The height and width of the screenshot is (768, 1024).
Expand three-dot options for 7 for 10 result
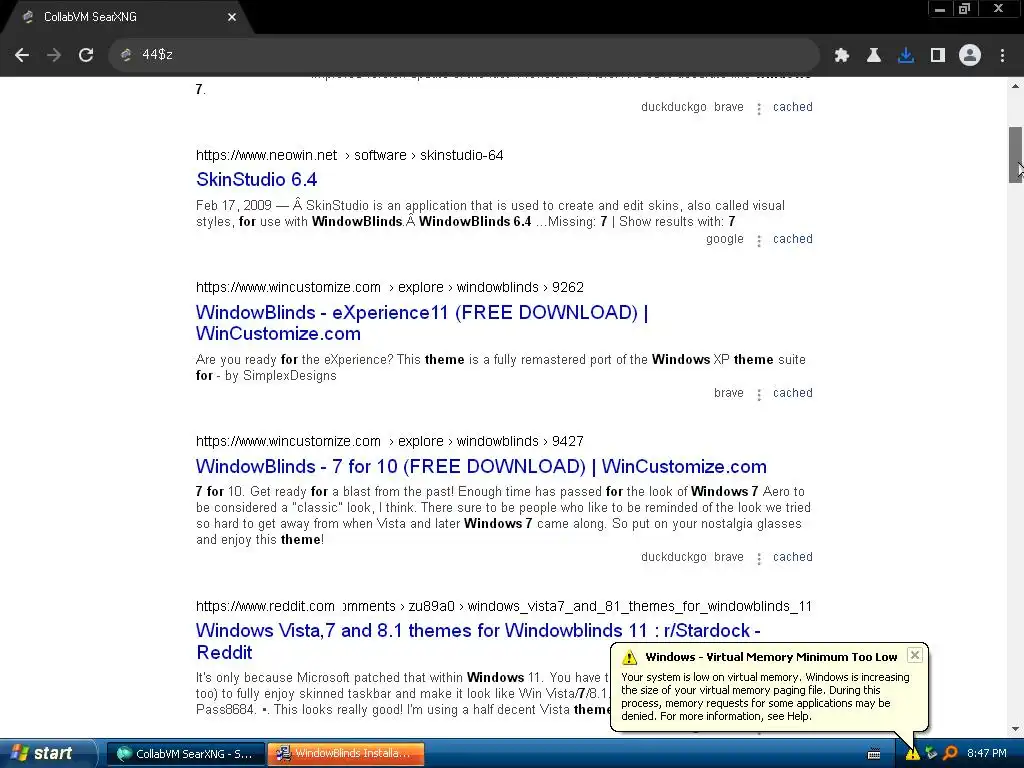[x=759, y=559]
